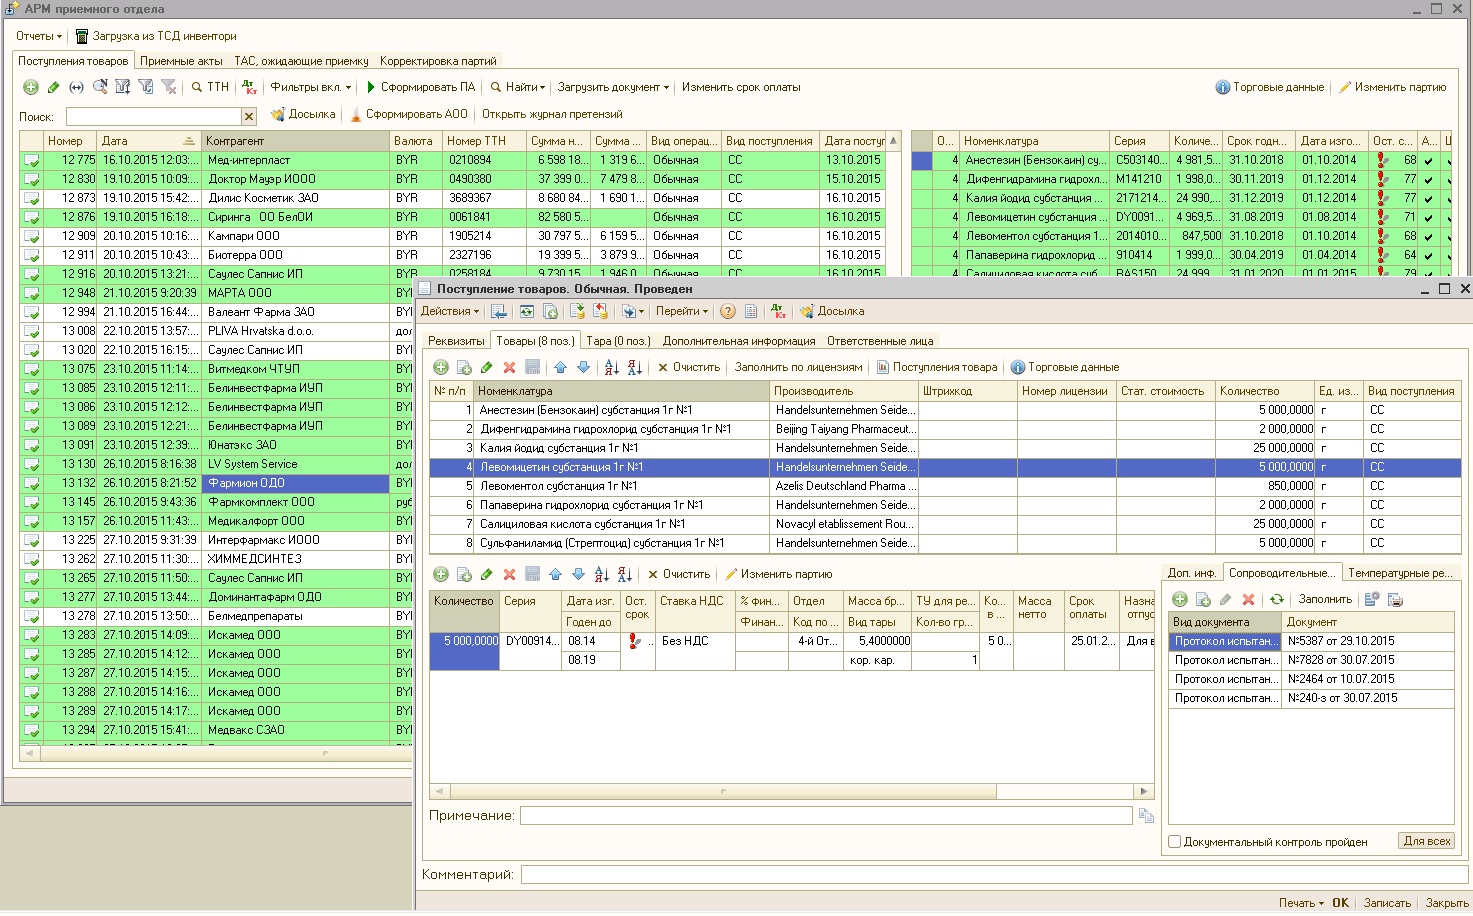Open the Дополнительная информация tab

point(739,341)
